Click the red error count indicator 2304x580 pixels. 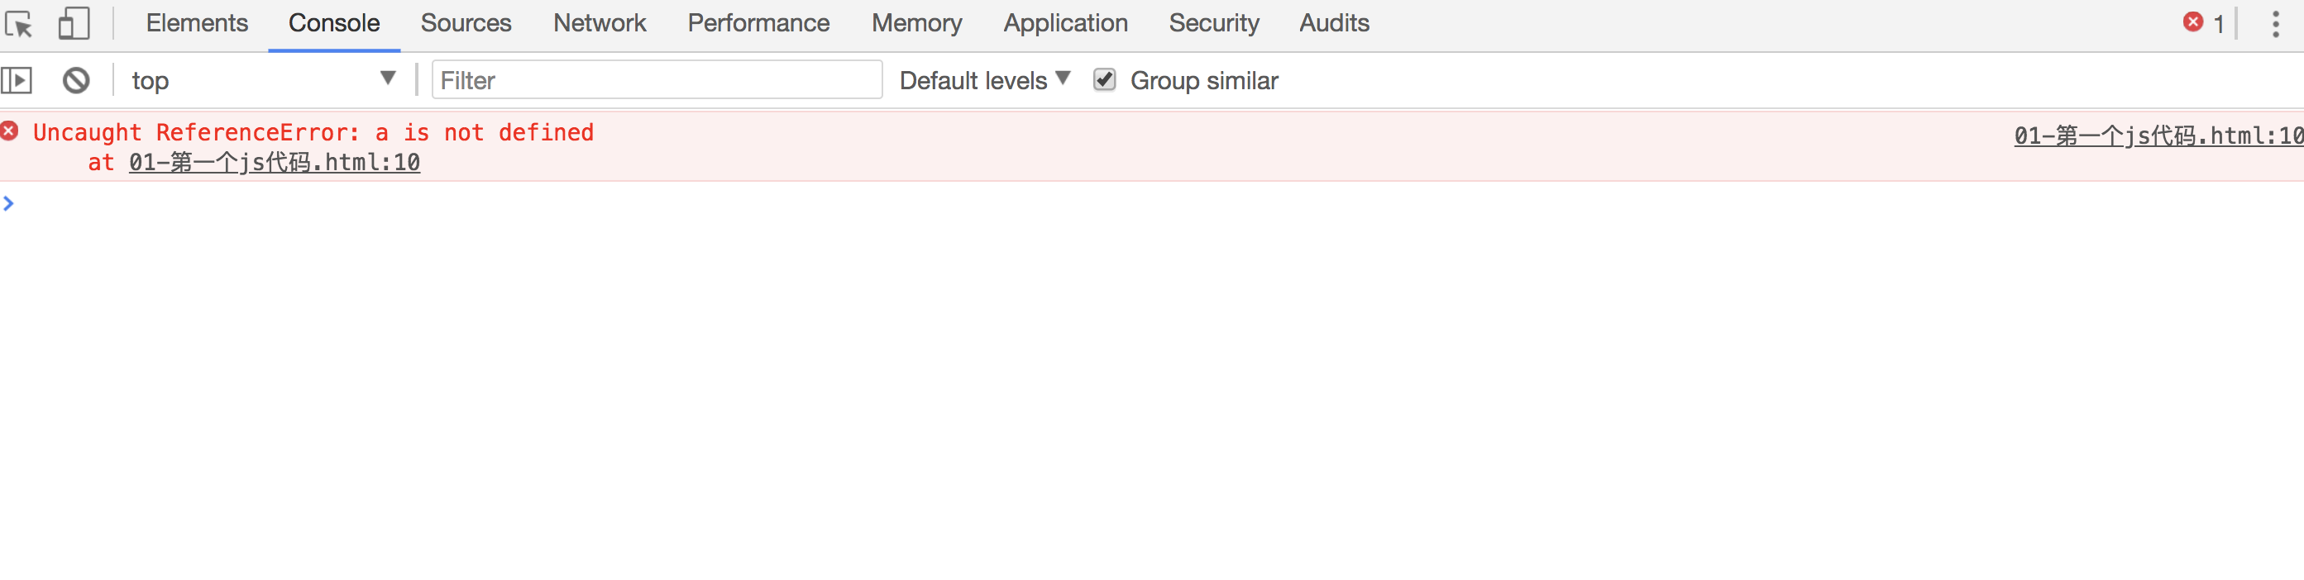(2203, 23)
